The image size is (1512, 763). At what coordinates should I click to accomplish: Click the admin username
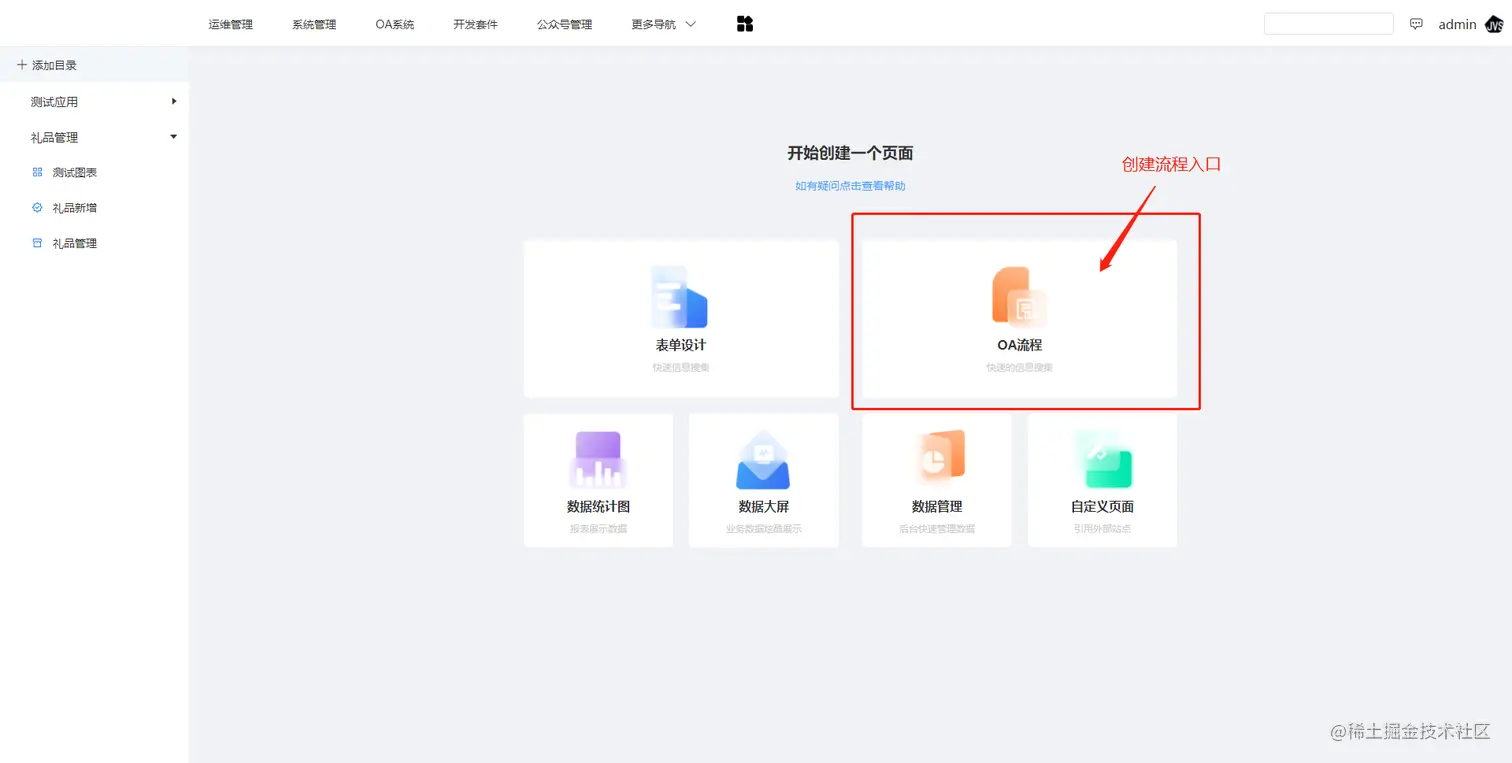(1457, 24)
